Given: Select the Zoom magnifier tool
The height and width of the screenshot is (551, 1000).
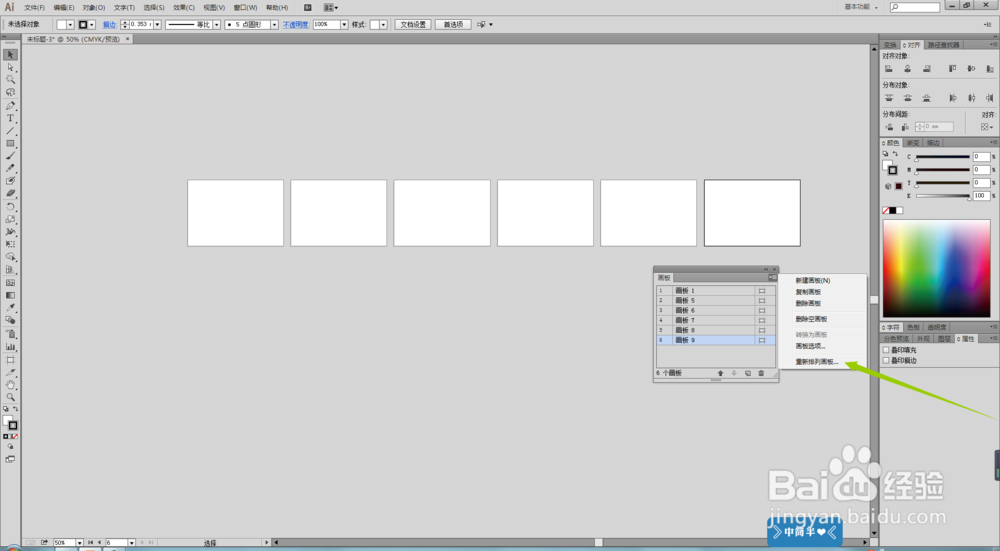Looking at the screenshot, I should click(10, 397).
